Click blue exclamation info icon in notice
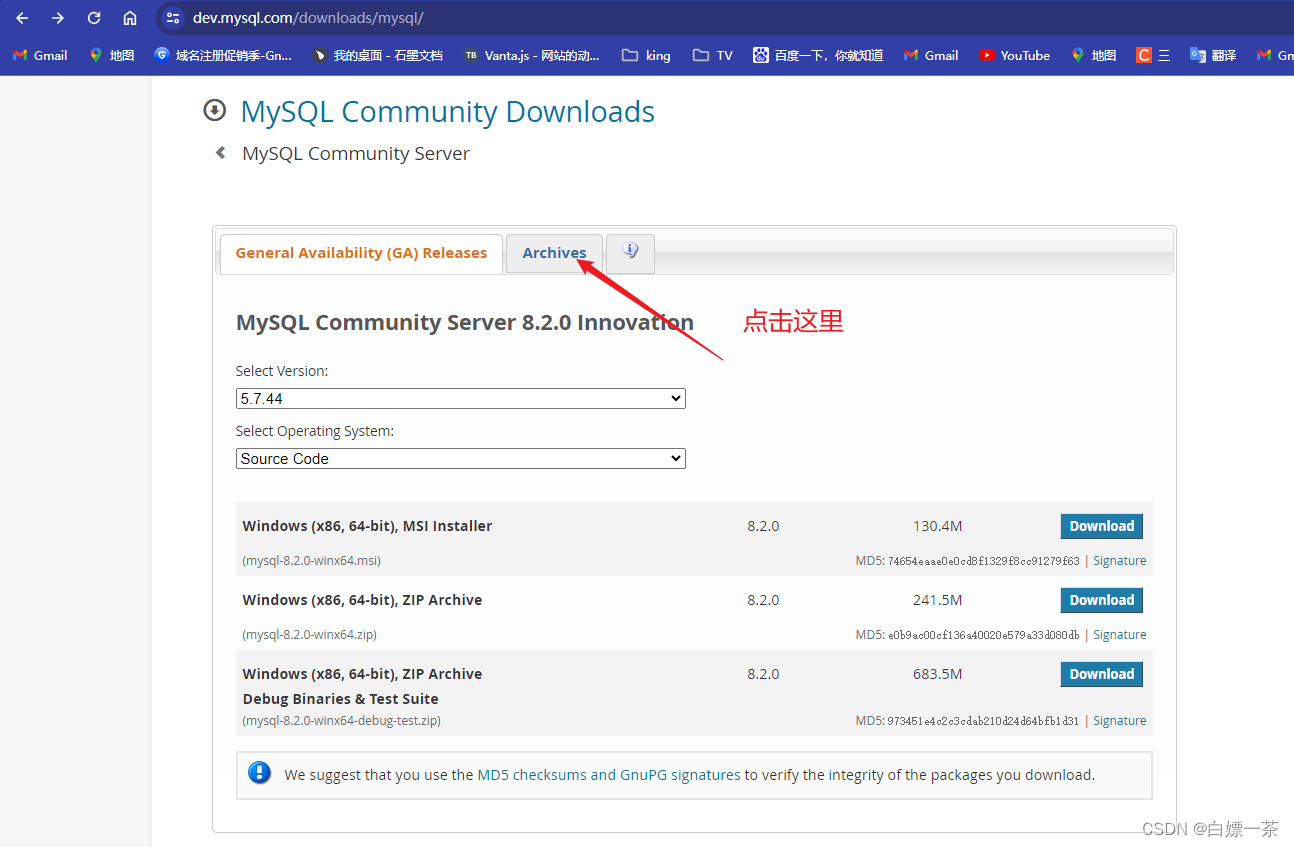Viewport: 1294px width, 847px height. pyautogui.click(x=260, y=773)
